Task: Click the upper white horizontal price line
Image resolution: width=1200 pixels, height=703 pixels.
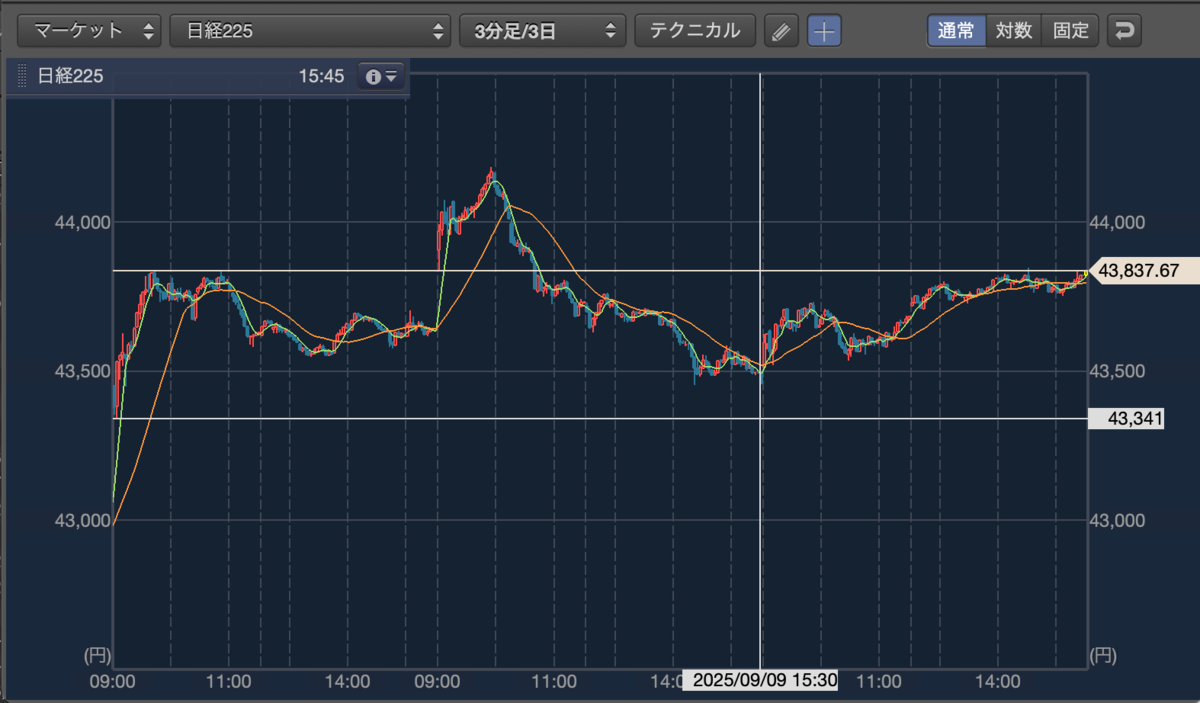Action: click(x=600, y=270)
